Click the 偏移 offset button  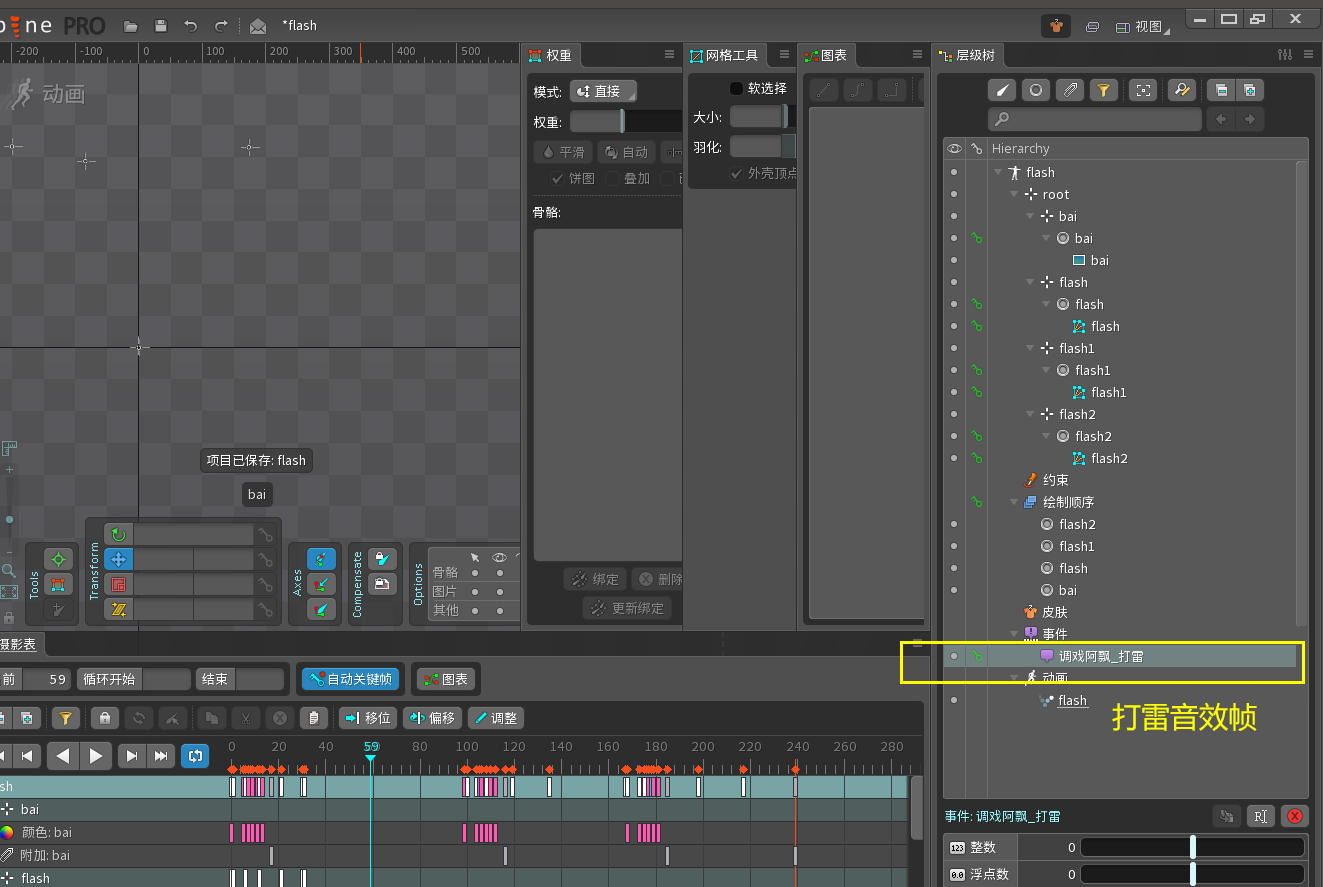(432, 718)
